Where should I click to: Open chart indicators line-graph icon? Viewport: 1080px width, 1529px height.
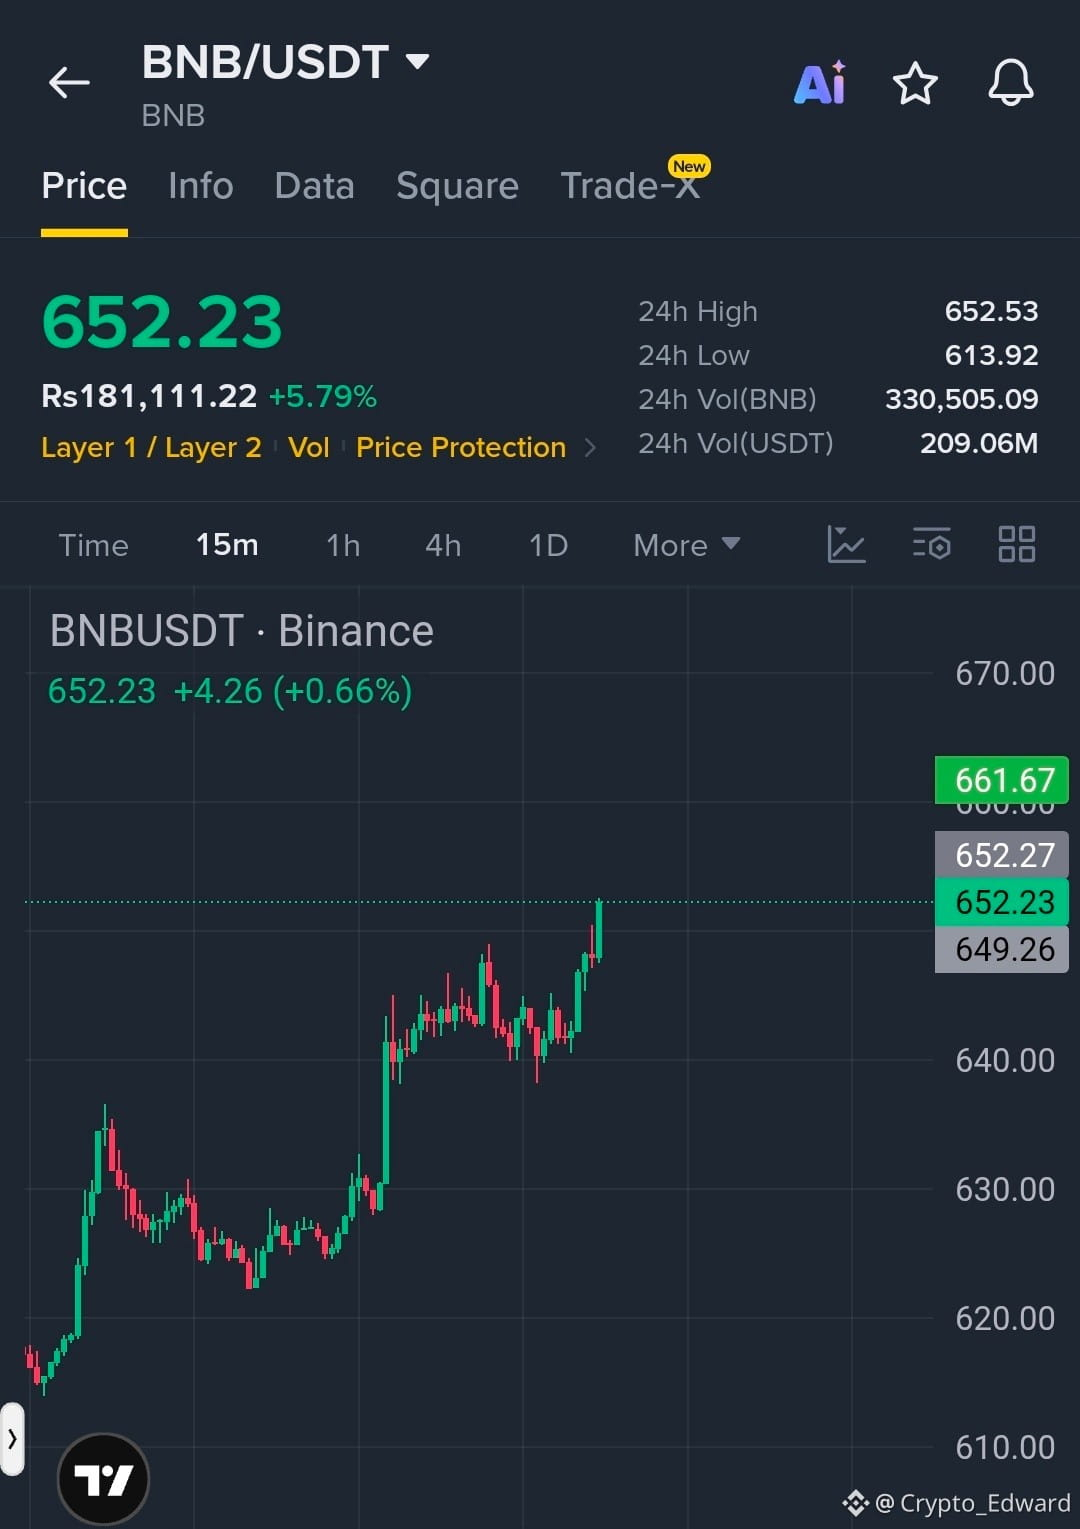click(x=846, y=544)
